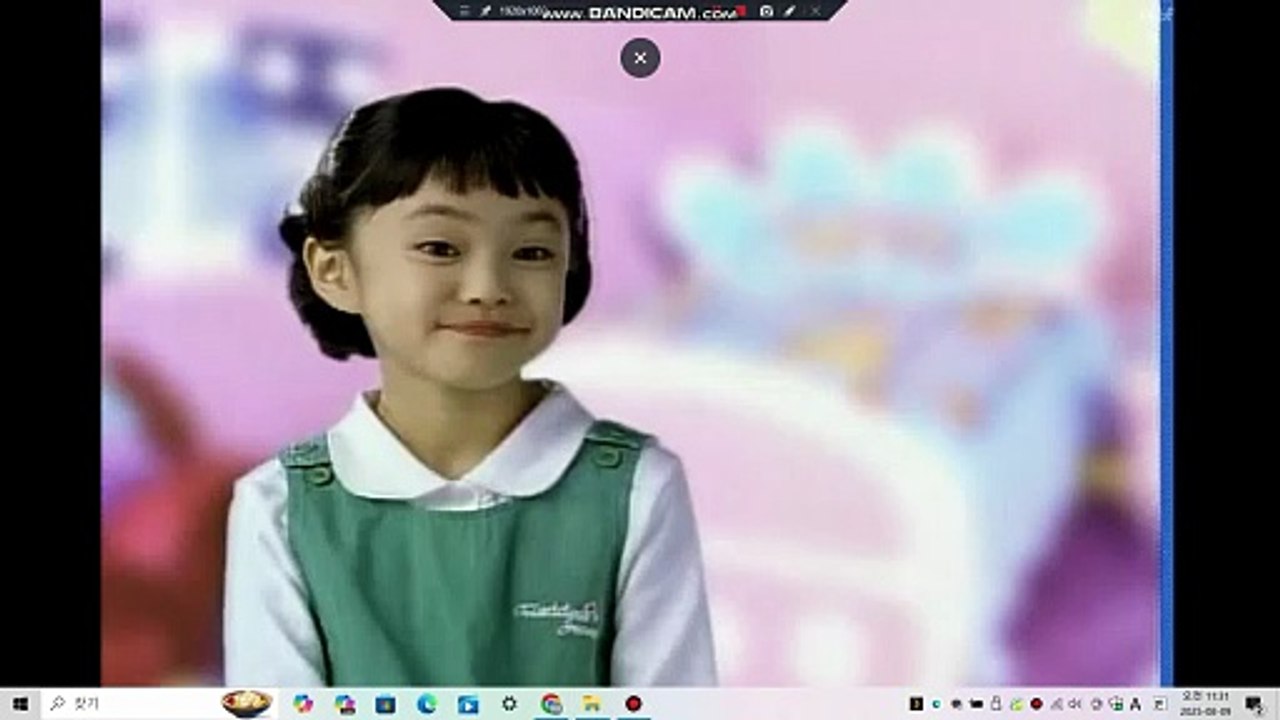Open the volume control in system tray
This screenshot has width=1280, height=720.
(x=1076, y=704)
